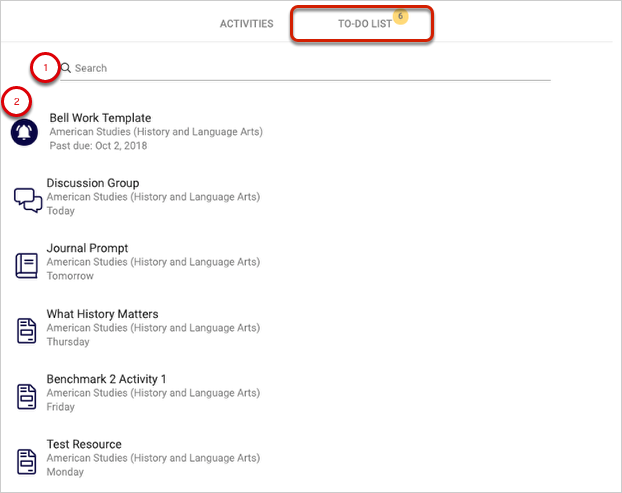Open the What History Matters title

coord(102,314)
